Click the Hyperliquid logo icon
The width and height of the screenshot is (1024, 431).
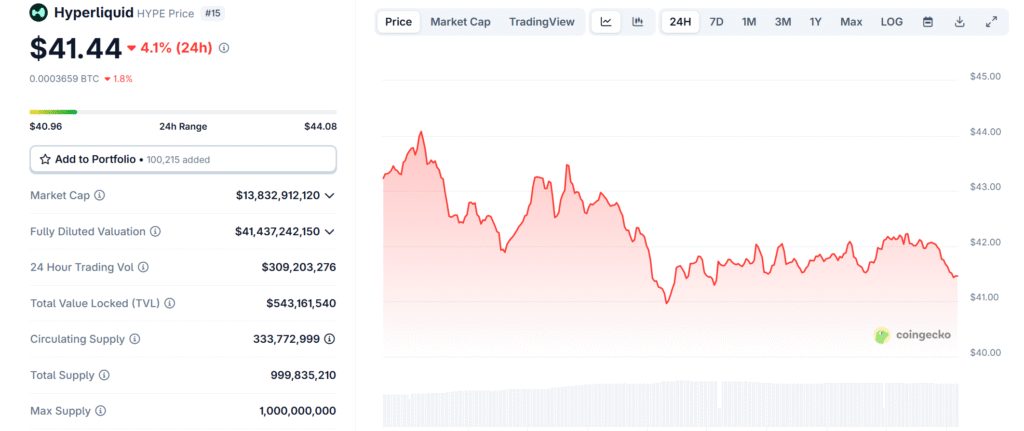(x=38, y=13)
